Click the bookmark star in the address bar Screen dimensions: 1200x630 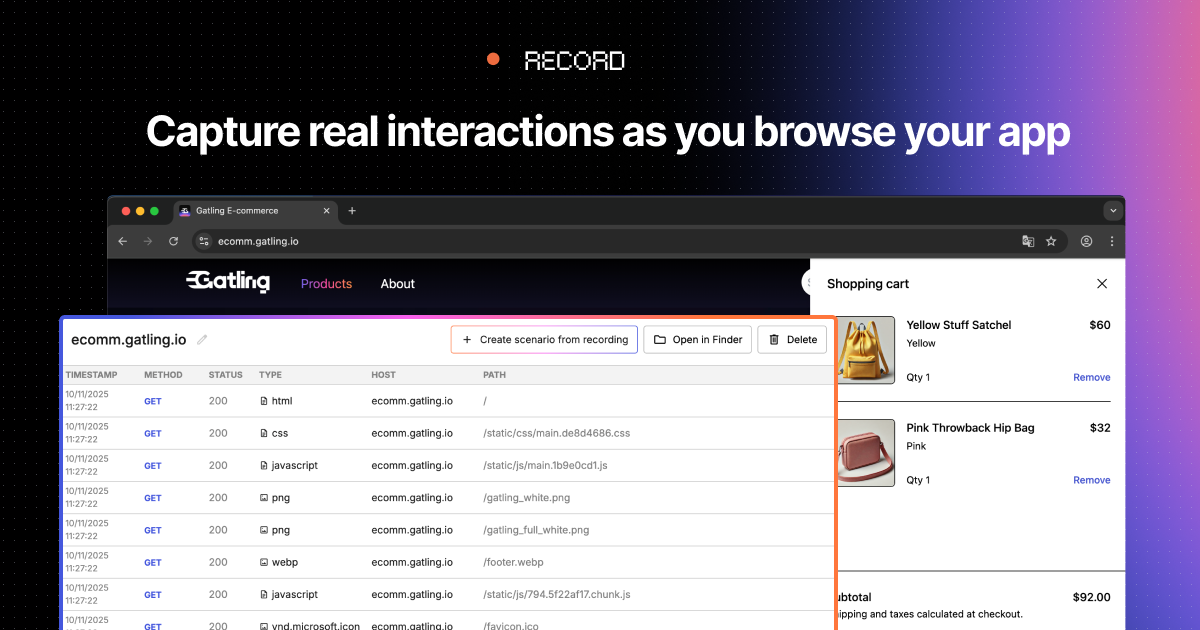[1051, 241]
